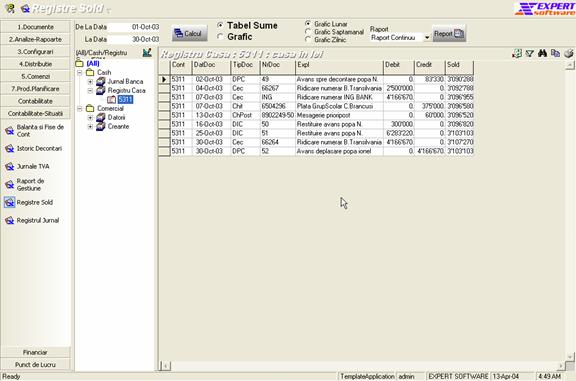Viewport: 576px width, 381px height.
Task: Click the (All) root folder icon
Action: (x=79, y=64)
